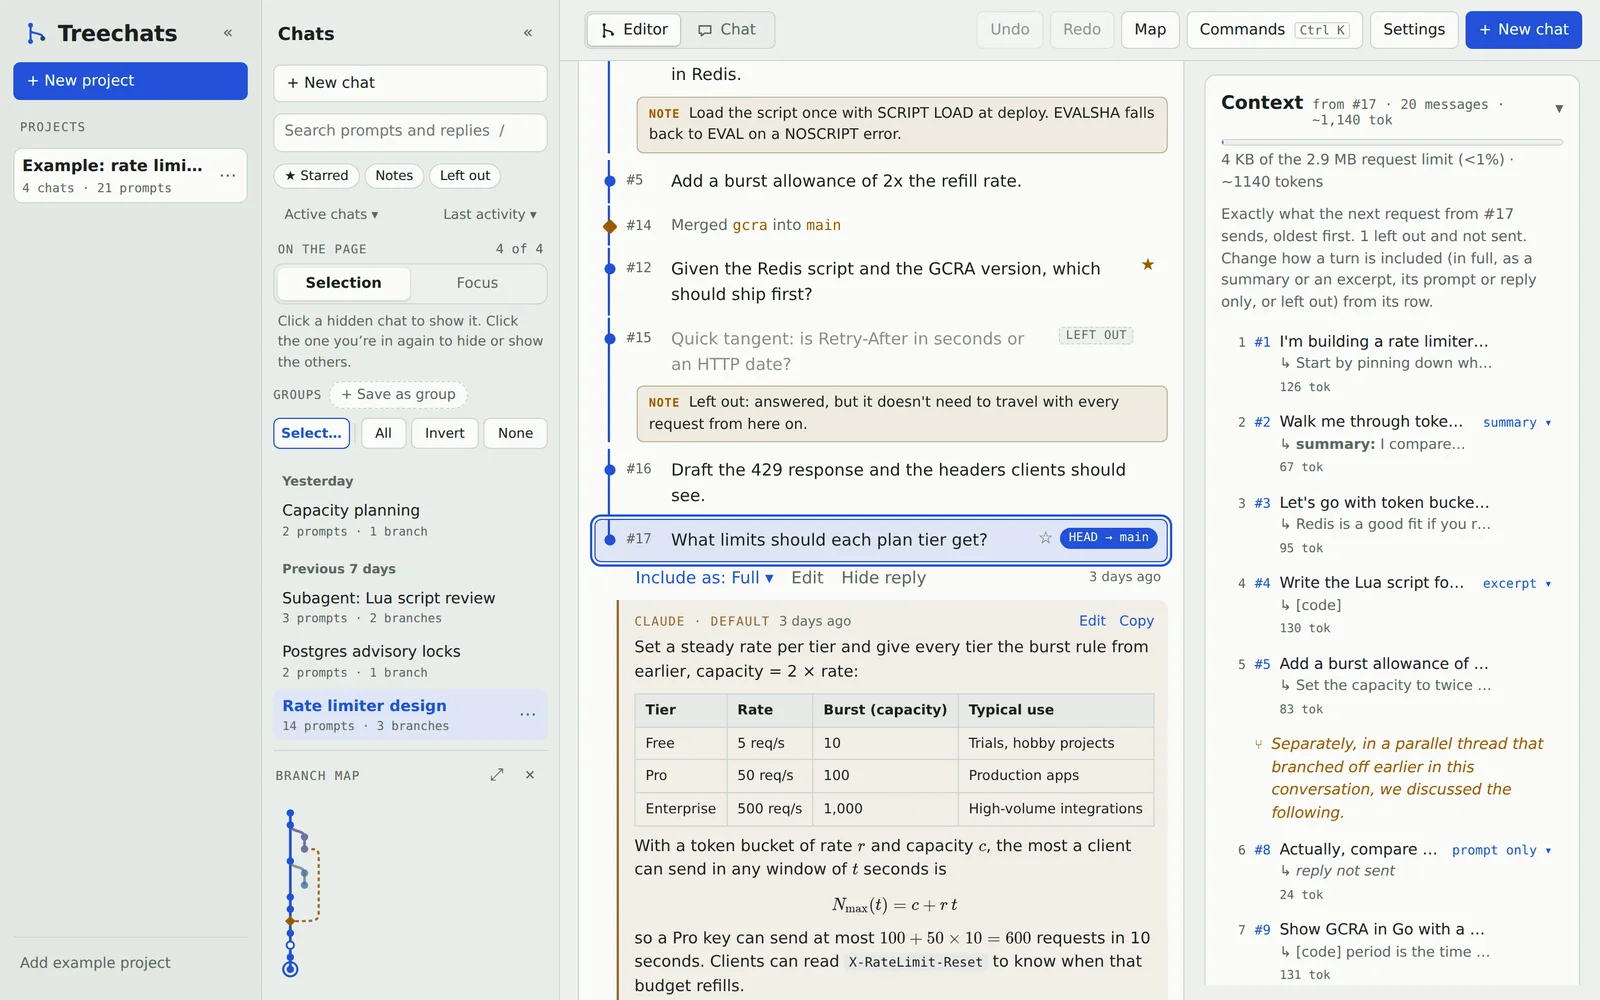Click the timeline node for prompt #16
Image resolution: width=1600 pixels, height=1000 pixels.
pyautogui.click(x=610, y=469)
